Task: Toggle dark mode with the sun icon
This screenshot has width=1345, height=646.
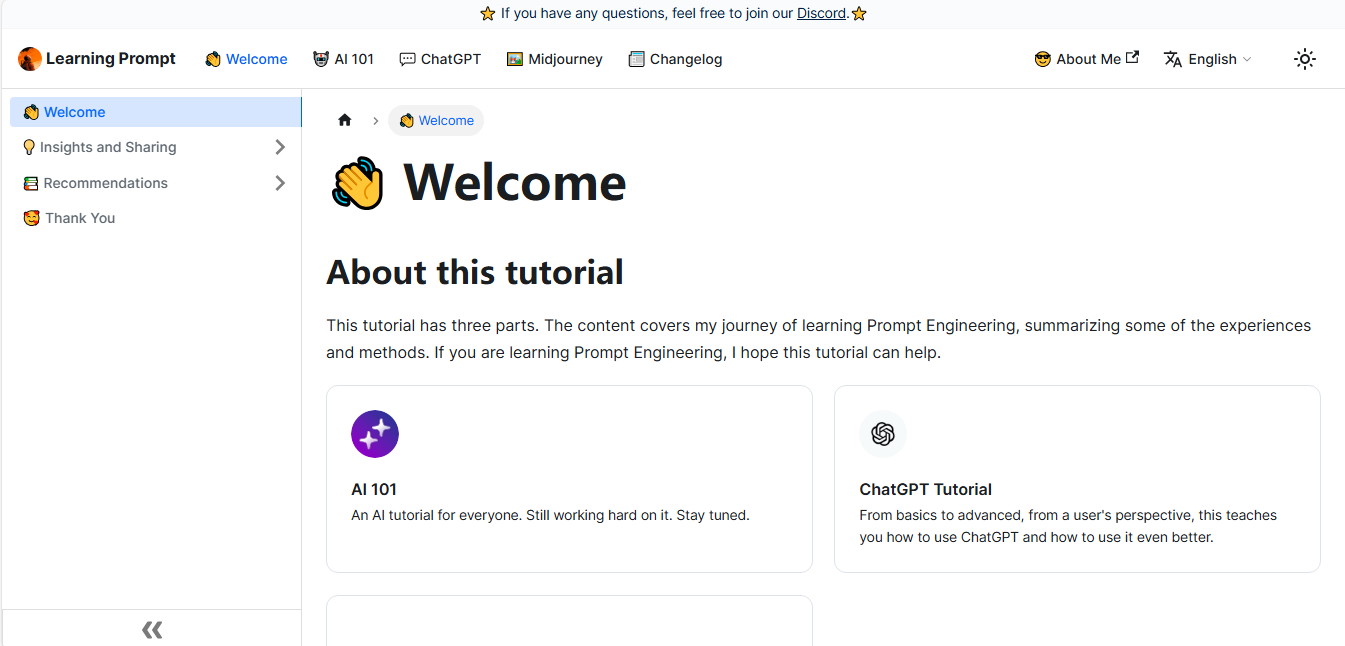Action: pyautogui.click(x=1304, y=59)
